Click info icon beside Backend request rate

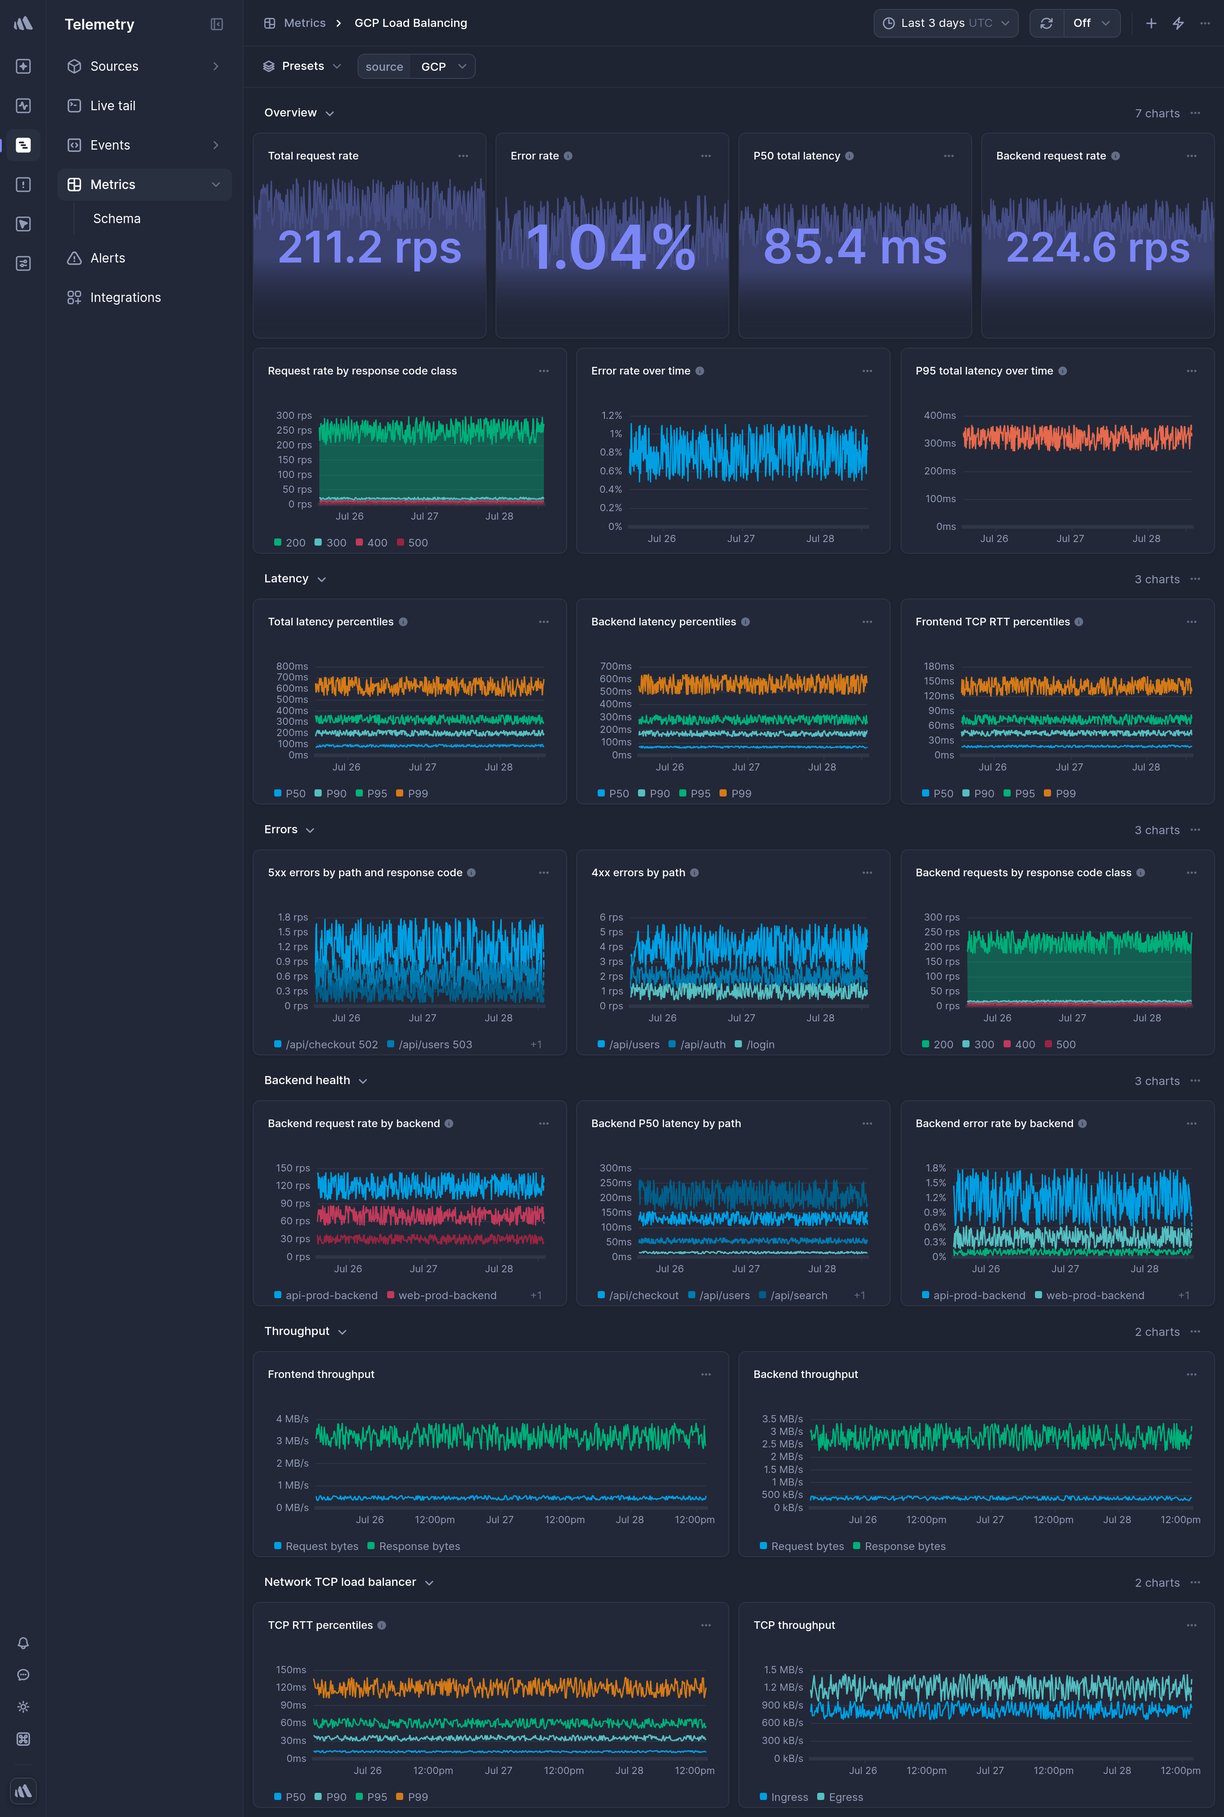(x=1115, y=156)
